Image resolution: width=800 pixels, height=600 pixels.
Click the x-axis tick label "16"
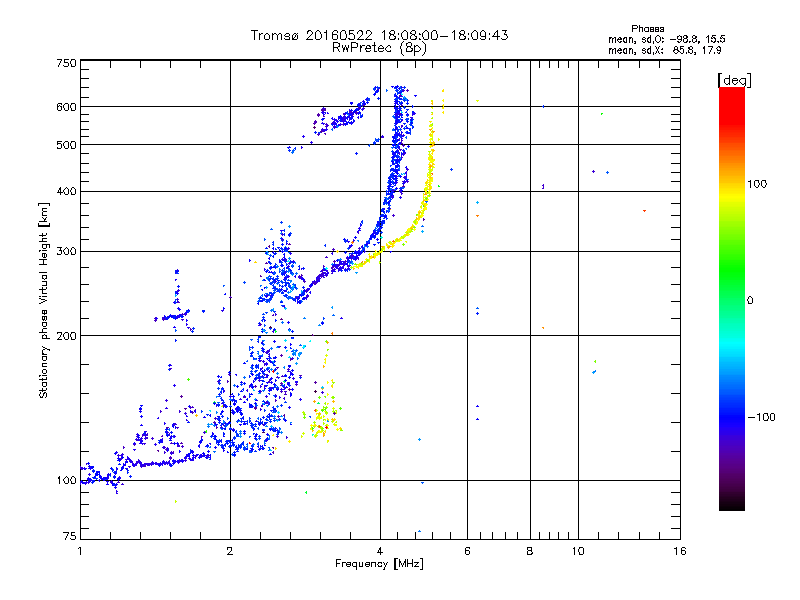(x=680, y=551)
